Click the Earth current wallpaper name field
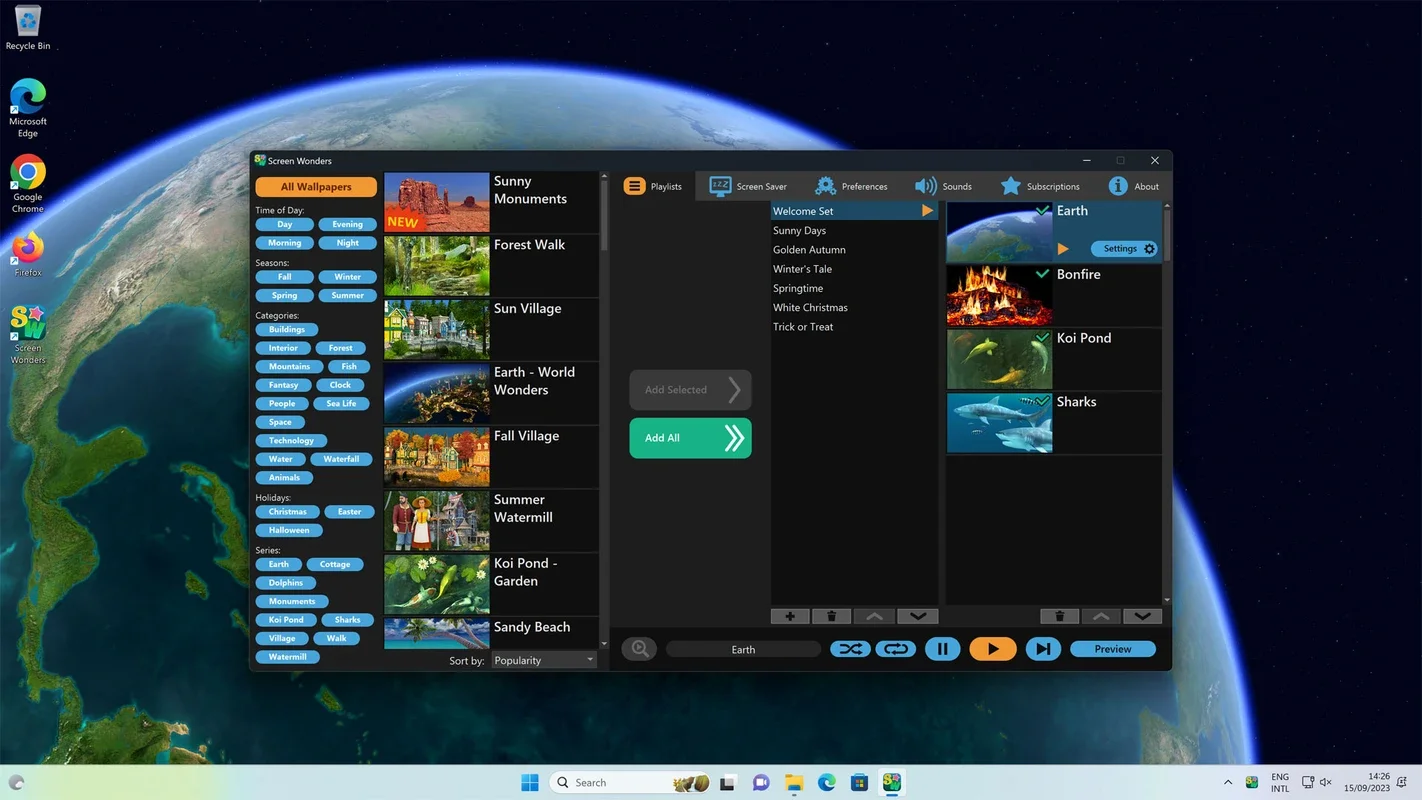Screen dimensions: 1422x800 pos(743,649)
